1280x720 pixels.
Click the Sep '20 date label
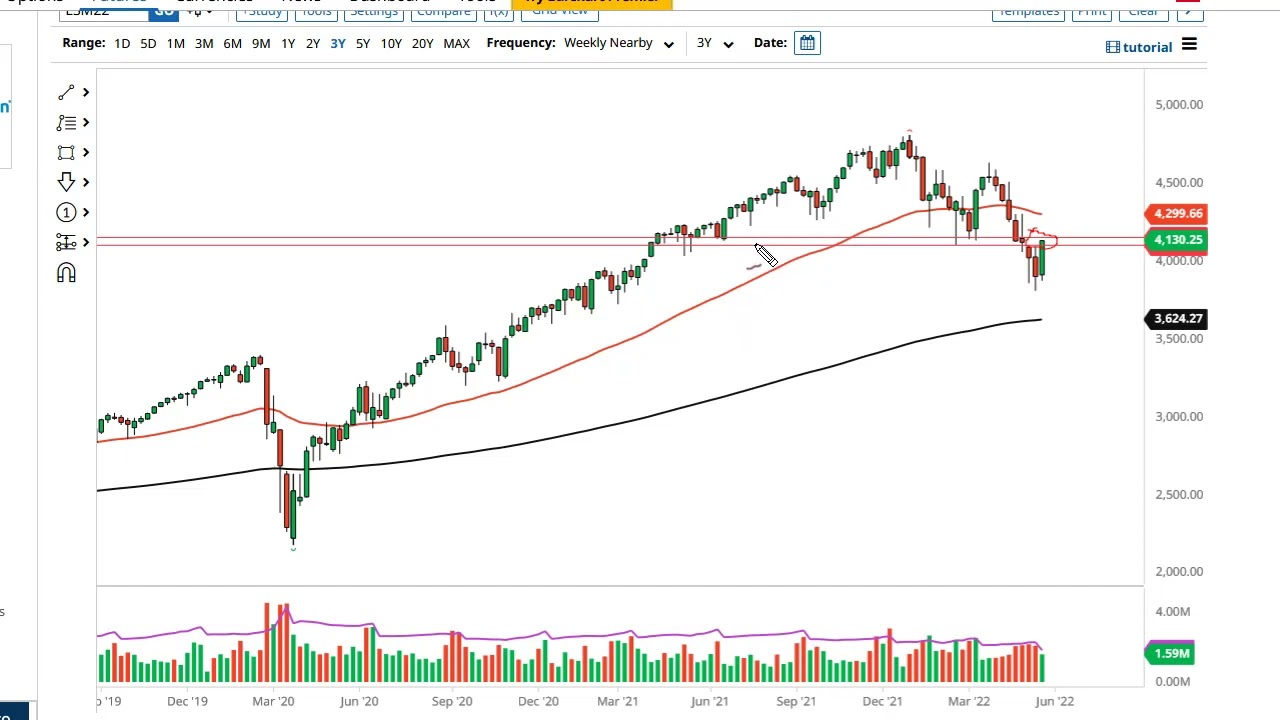pyautogui.click(x=452, y=701)
